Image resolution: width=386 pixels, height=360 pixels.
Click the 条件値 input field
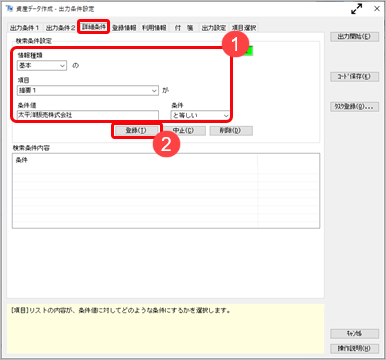pos(88,115)
